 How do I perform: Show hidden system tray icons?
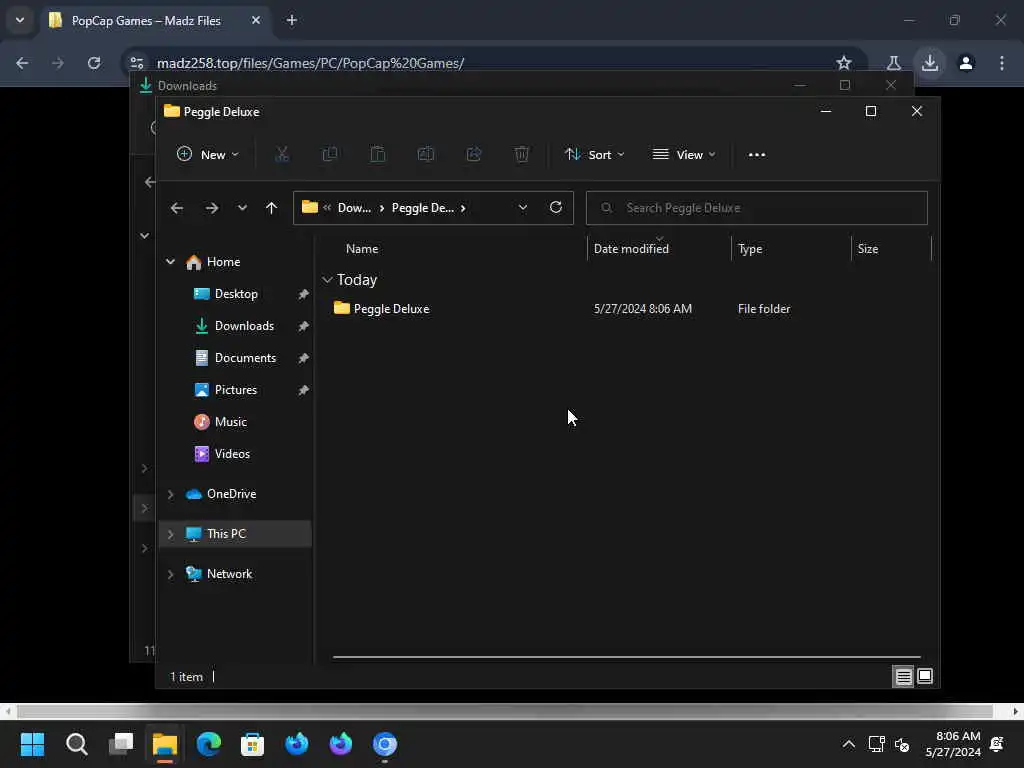pyautogui.click(x=848, y=744)
